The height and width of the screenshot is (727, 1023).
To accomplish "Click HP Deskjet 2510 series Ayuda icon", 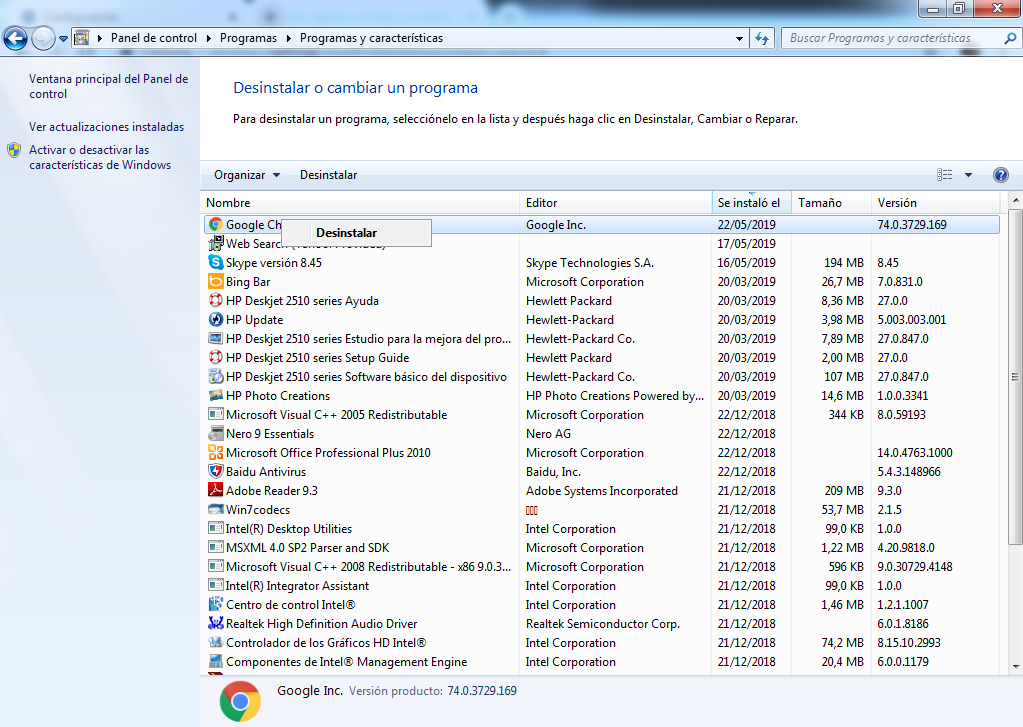I will pyautogui.click(x=215, y=300).
